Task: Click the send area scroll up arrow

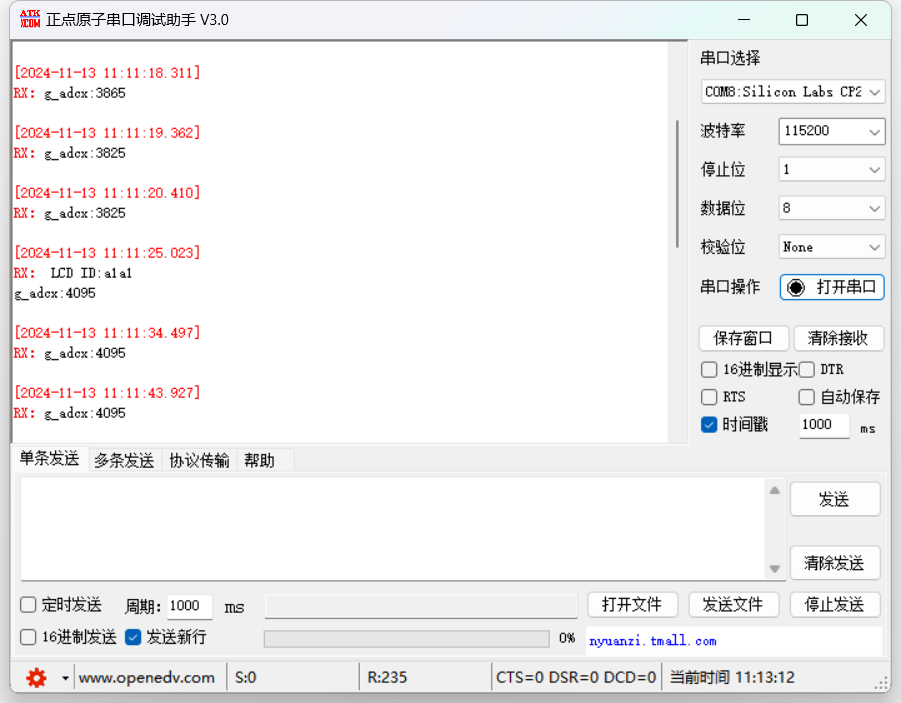Action: pos(775,490)
